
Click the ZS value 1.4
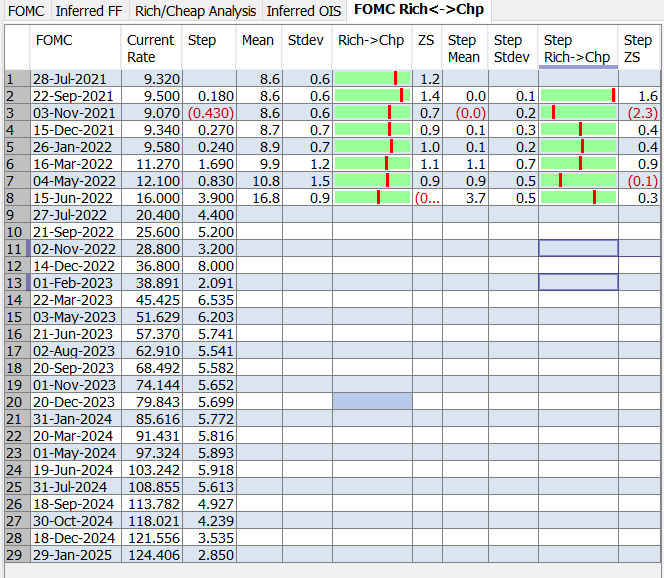click(x=427, y=96)
